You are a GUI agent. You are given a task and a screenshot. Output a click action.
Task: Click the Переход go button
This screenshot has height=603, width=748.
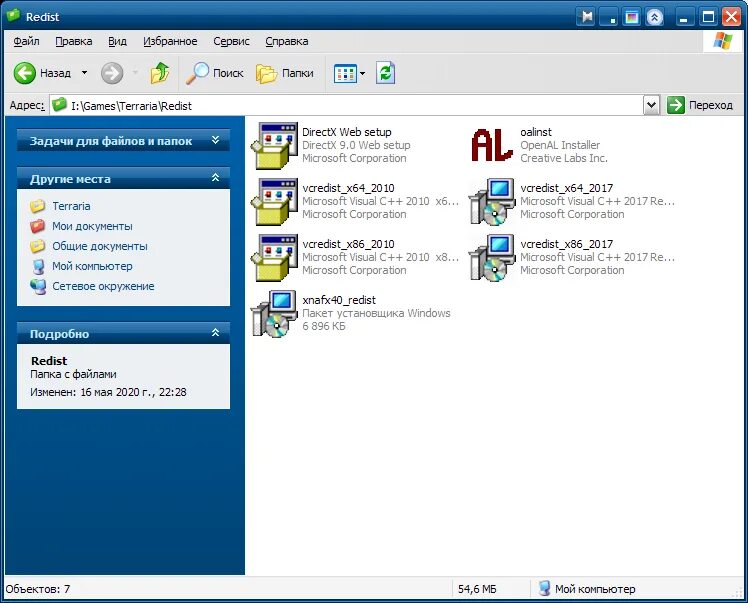coord(700,105)
